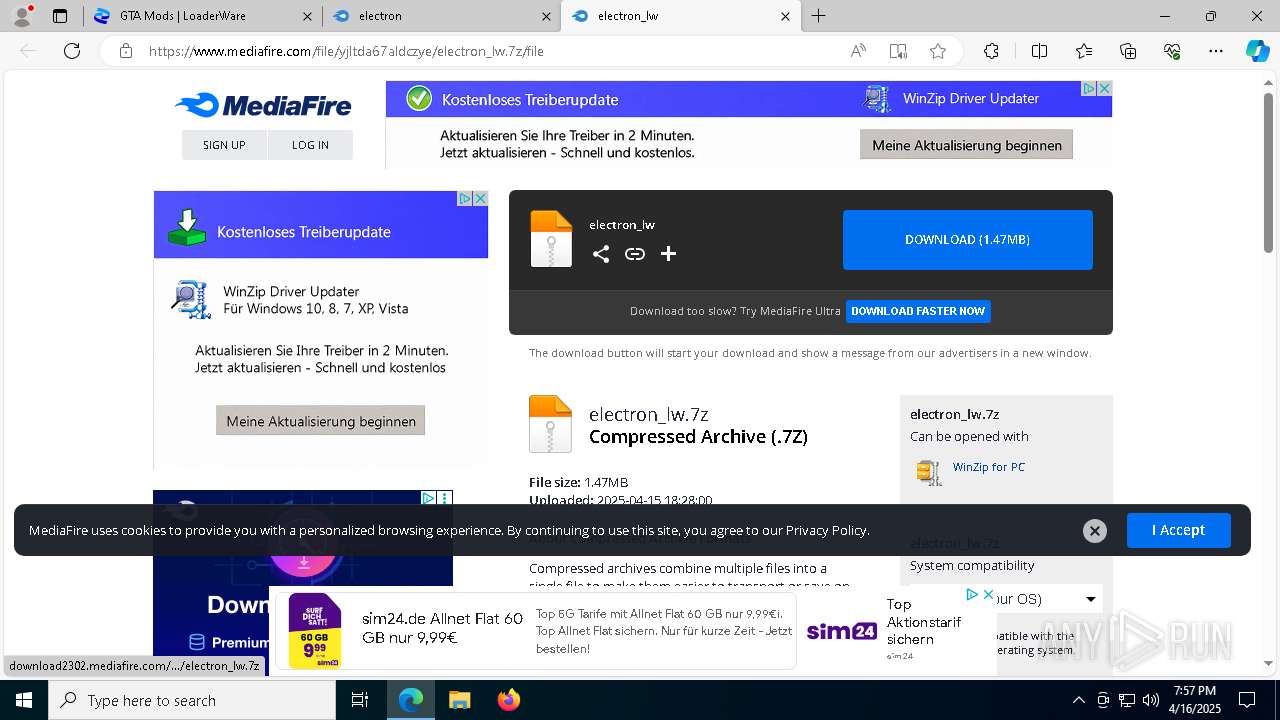The image size is (1280, 720).
Task: Open the notification center
Action: (1247, 700)
